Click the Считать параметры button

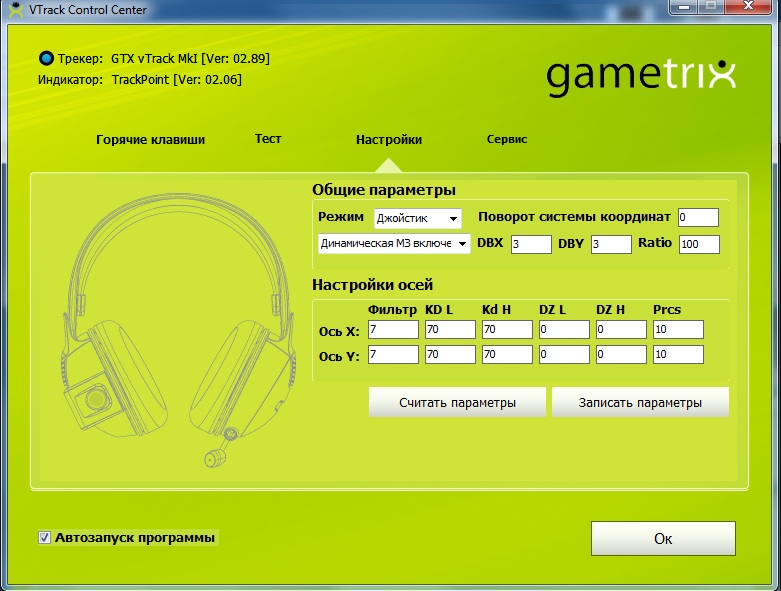pyautogui.click(x=457, y=402)
